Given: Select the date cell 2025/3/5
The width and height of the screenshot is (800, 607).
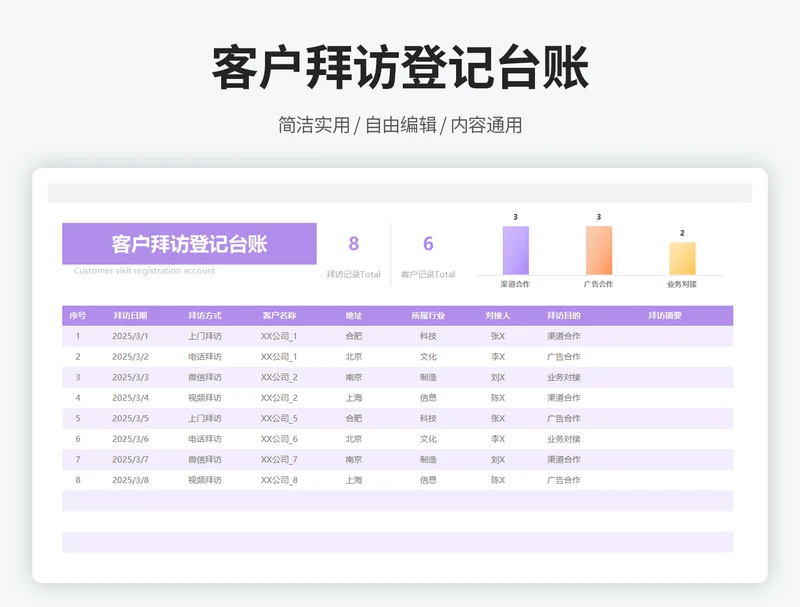Looking at the screenshot, I should (x=130, y=418).
